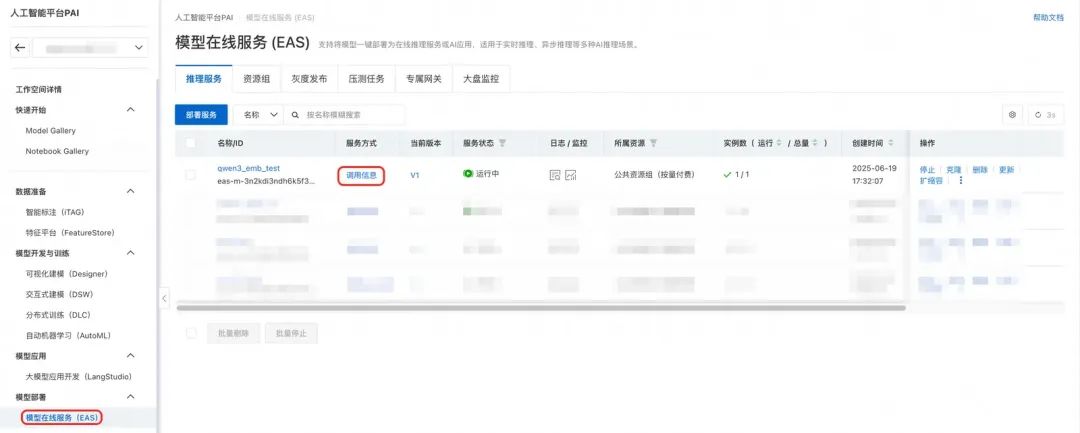Screen dimensions: 1080x433
Task: Click the 部署服务 button
Action: (x=202, y=115)
